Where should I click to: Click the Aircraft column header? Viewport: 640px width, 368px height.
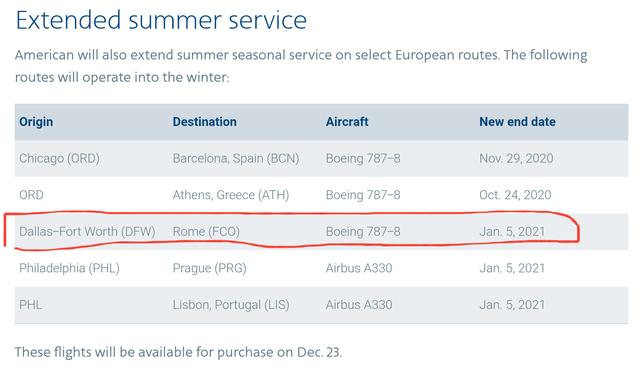[x=347, y=122]
